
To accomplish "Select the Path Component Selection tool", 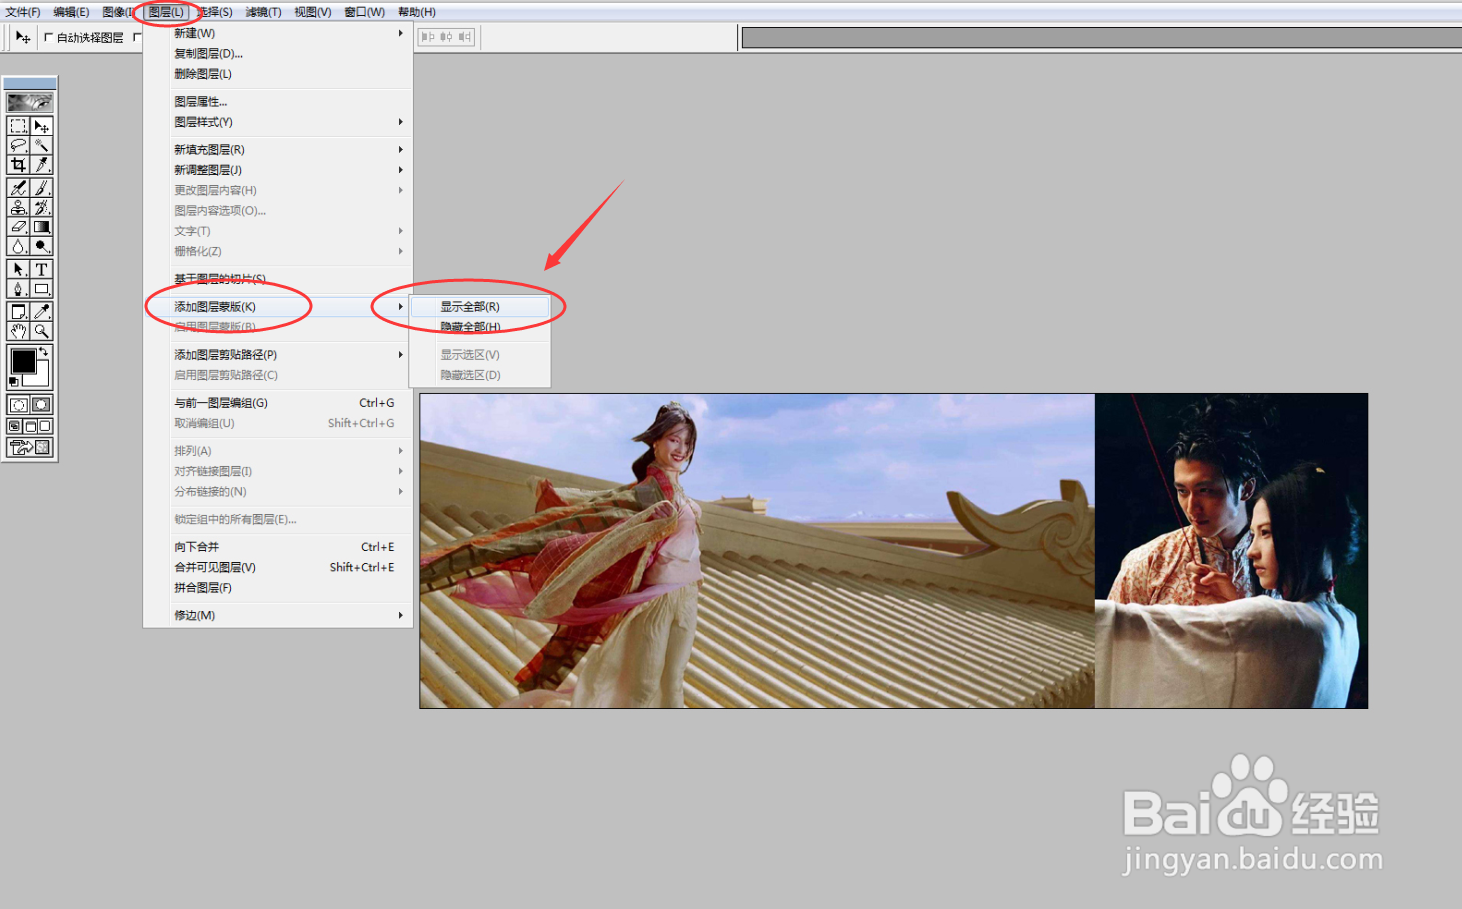I will [x=18, y=269].
